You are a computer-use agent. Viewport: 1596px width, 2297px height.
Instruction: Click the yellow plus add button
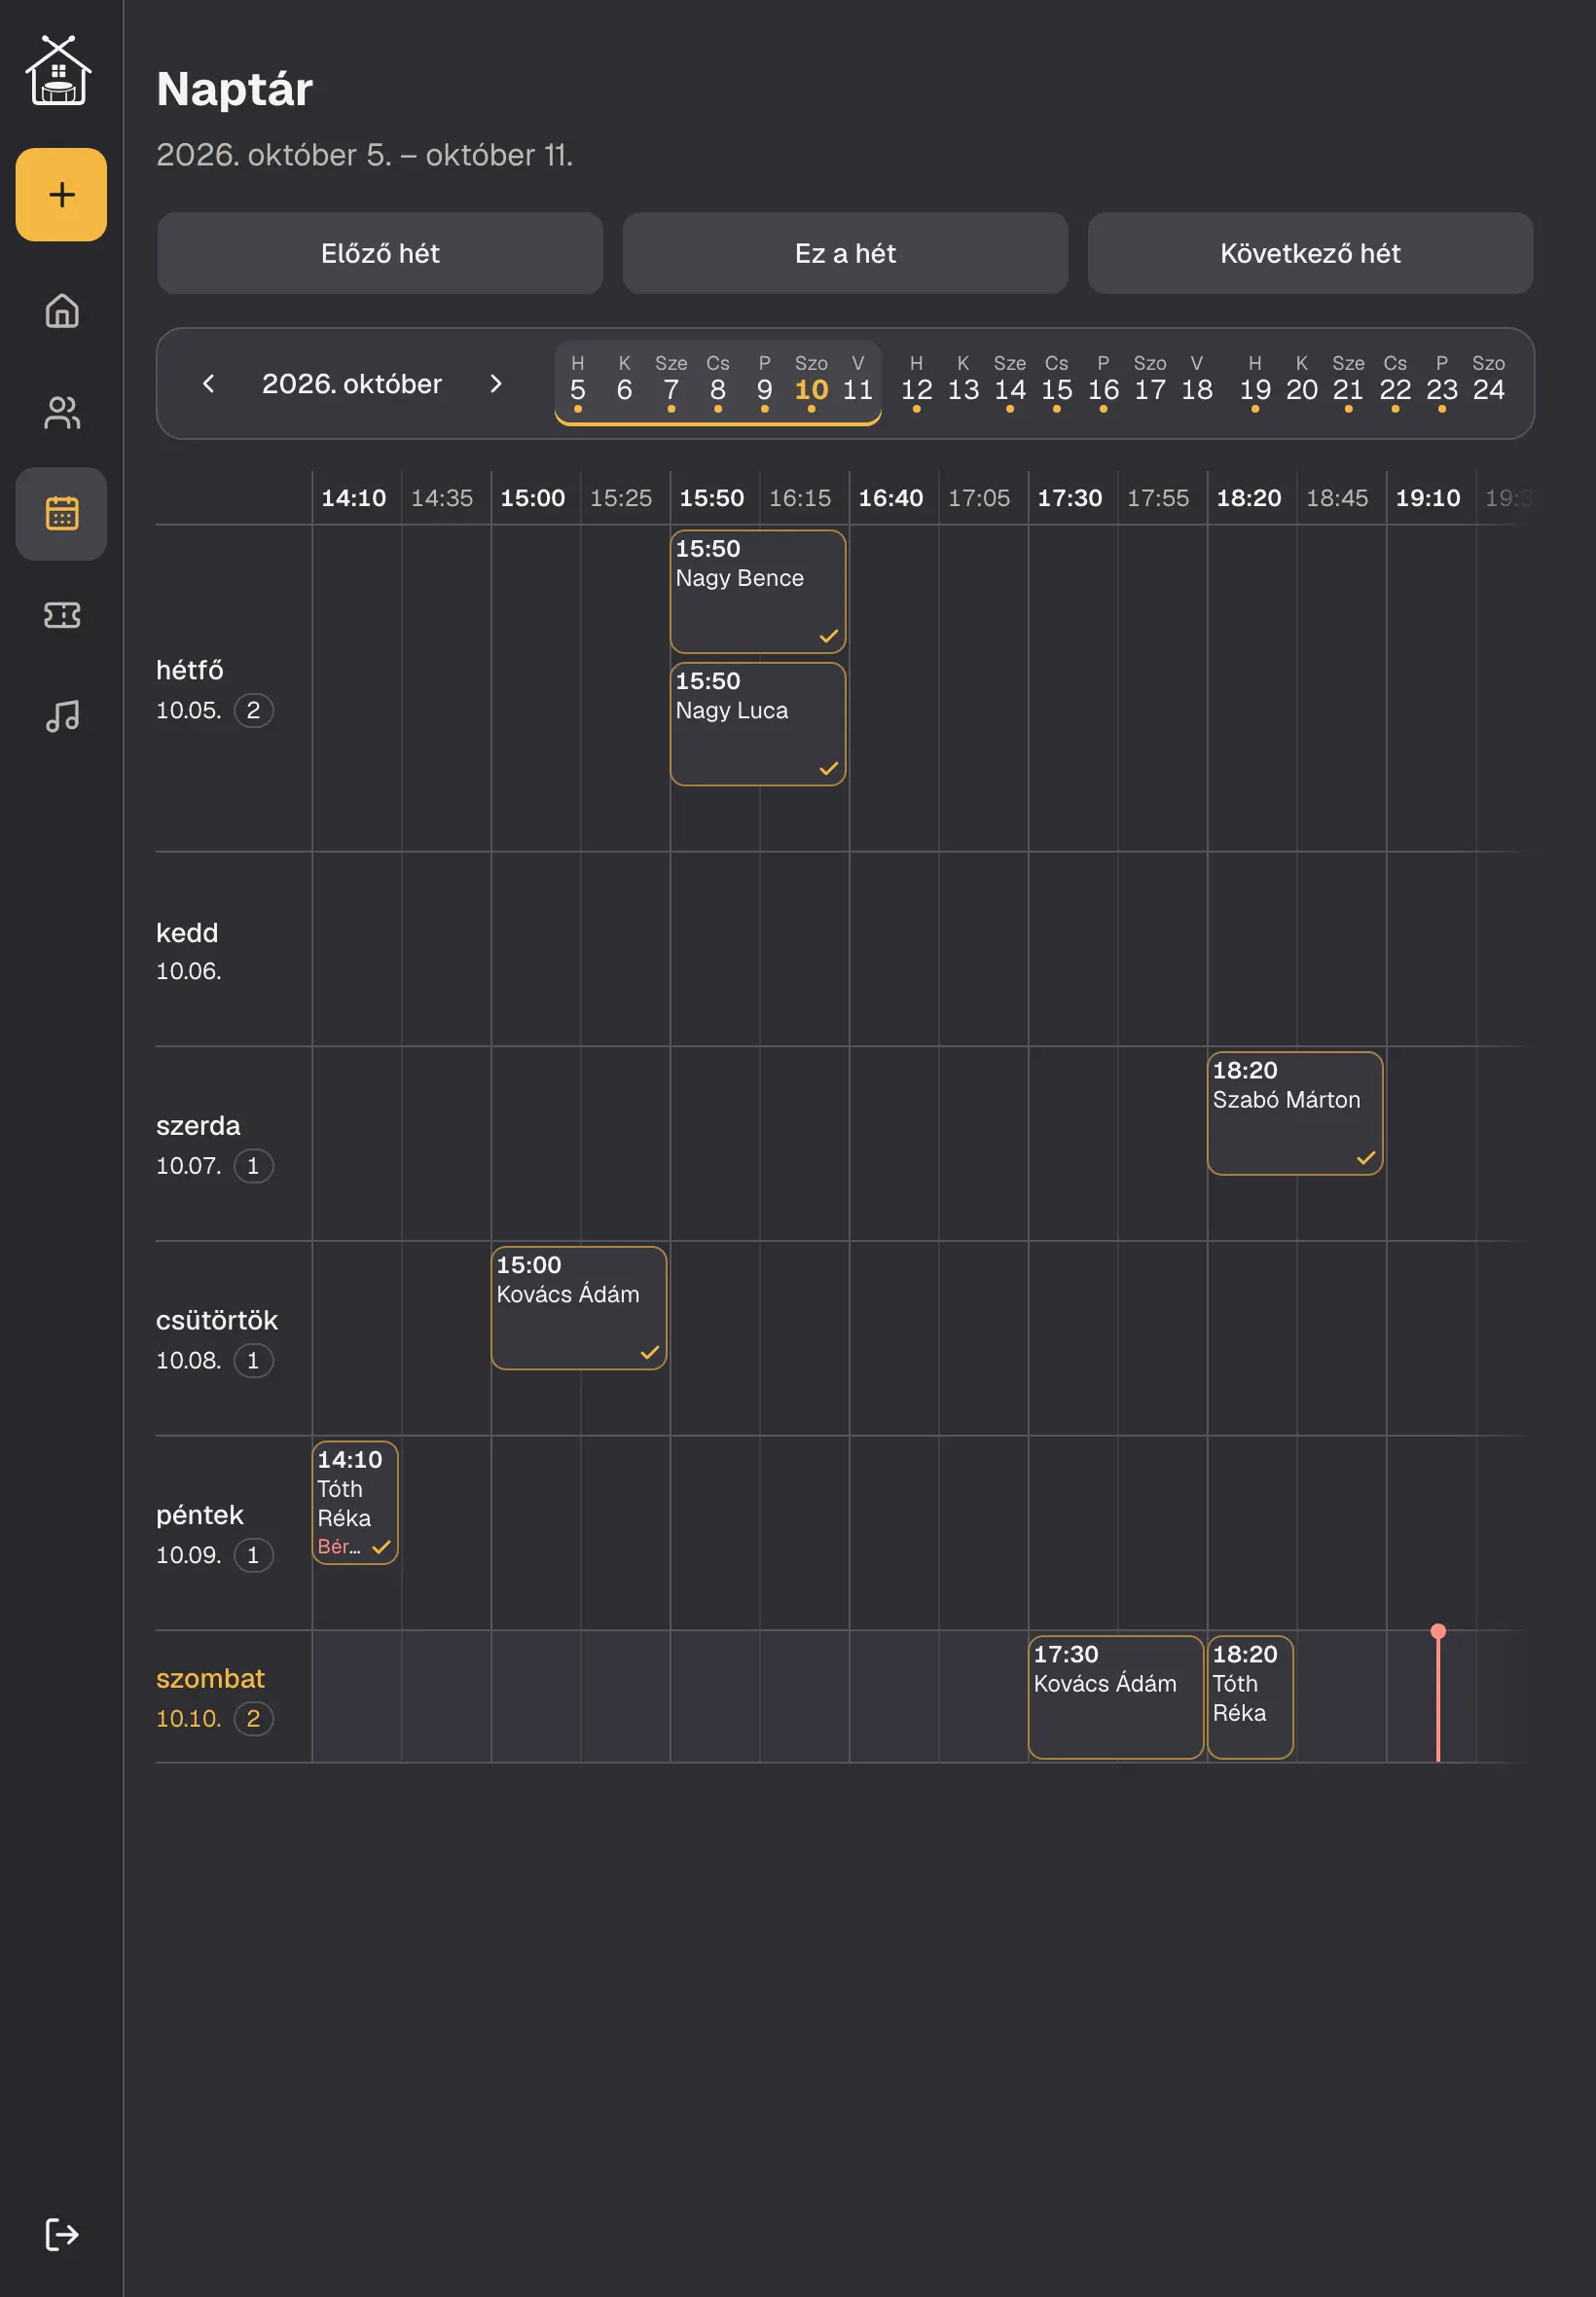point(61,194)
